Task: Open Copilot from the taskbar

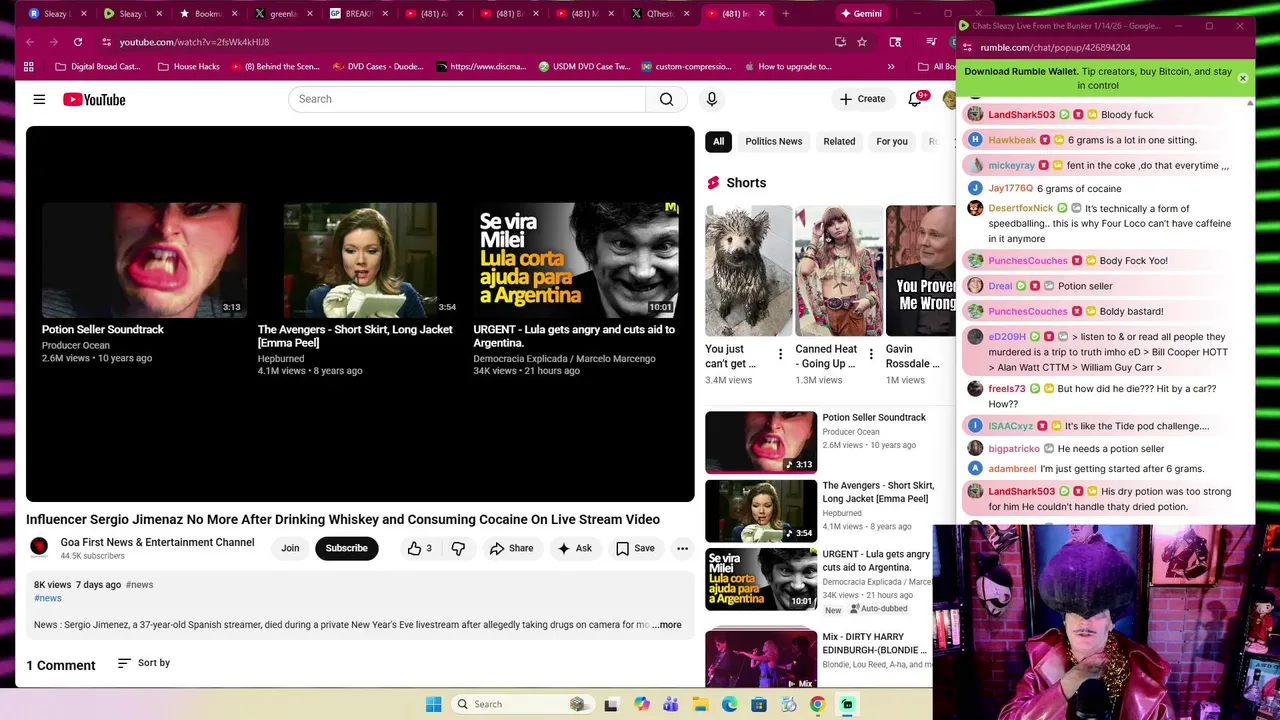Action: pos(642,704)
